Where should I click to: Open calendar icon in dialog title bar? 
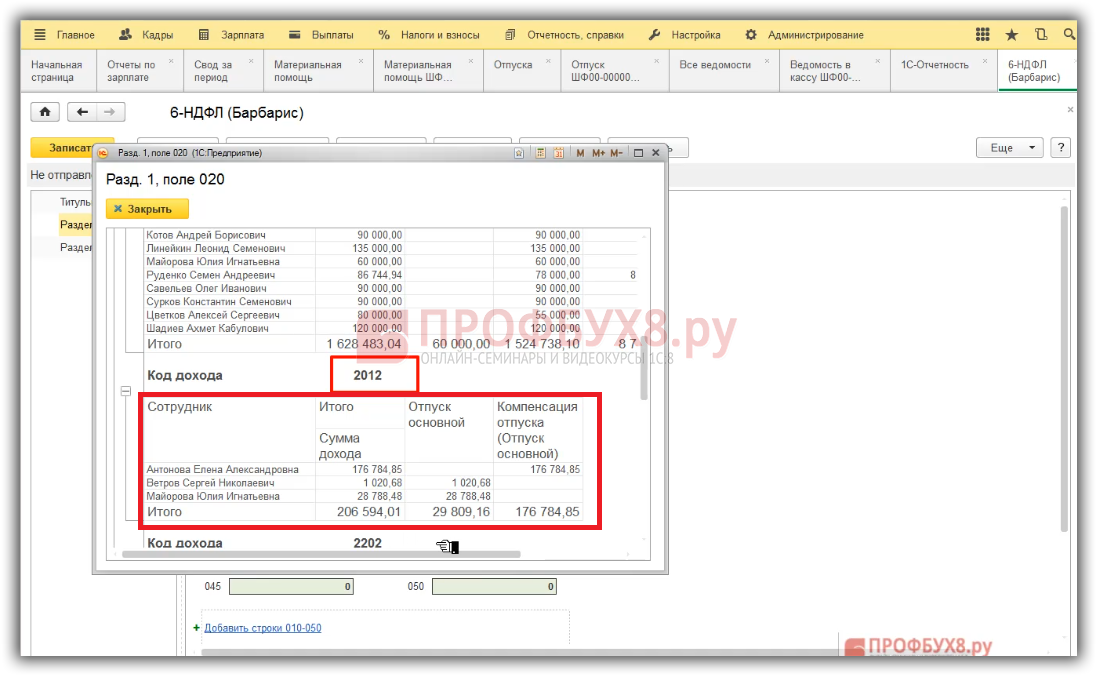[x=558, y=153]
